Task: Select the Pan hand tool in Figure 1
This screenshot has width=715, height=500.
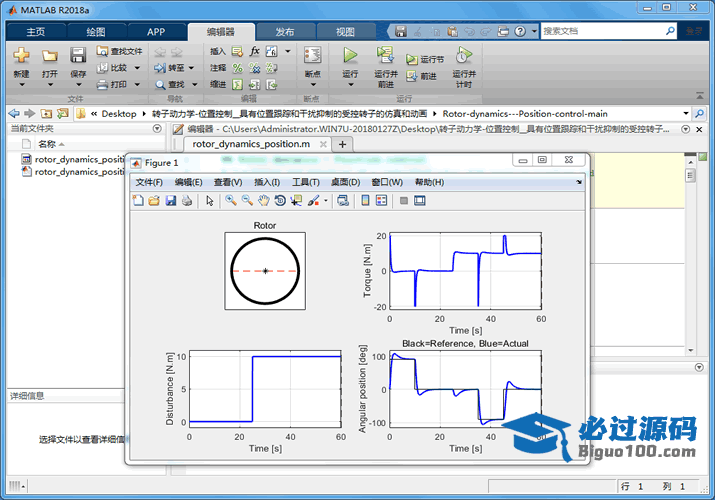Action: (264, 201)
